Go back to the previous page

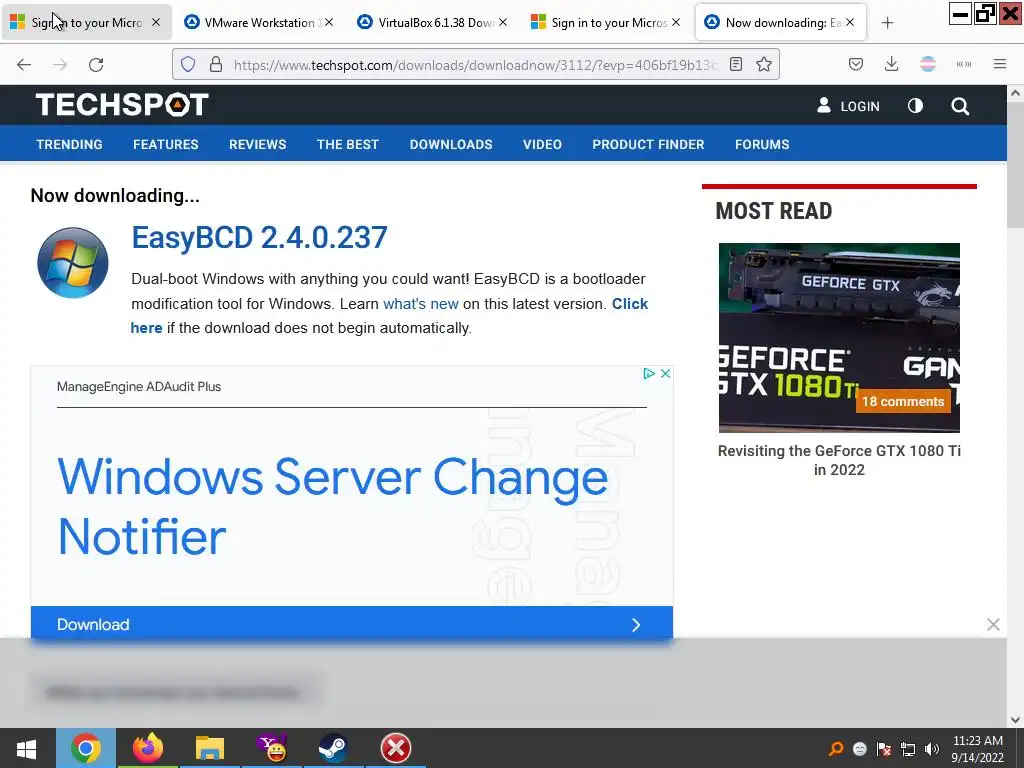point(24,64)
